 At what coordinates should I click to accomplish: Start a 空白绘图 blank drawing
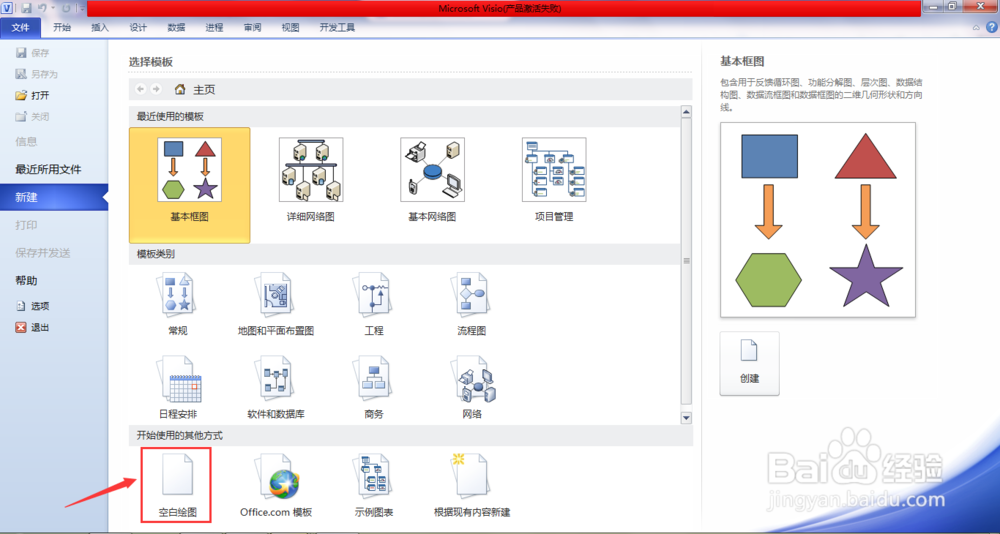pos(176,484)
